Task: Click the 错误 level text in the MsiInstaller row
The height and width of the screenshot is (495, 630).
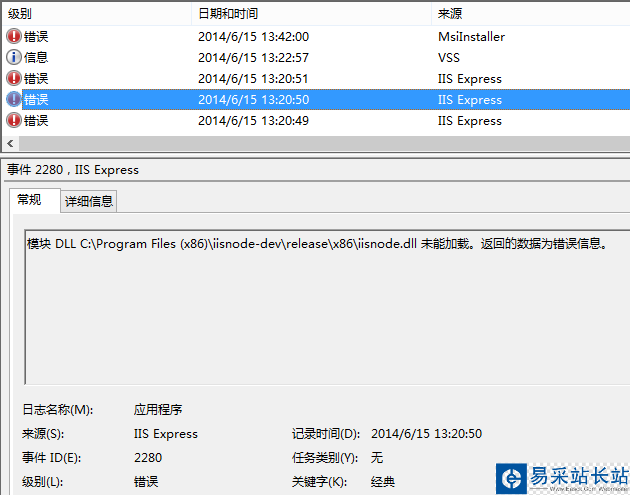Action: click(x=36, y=37)
